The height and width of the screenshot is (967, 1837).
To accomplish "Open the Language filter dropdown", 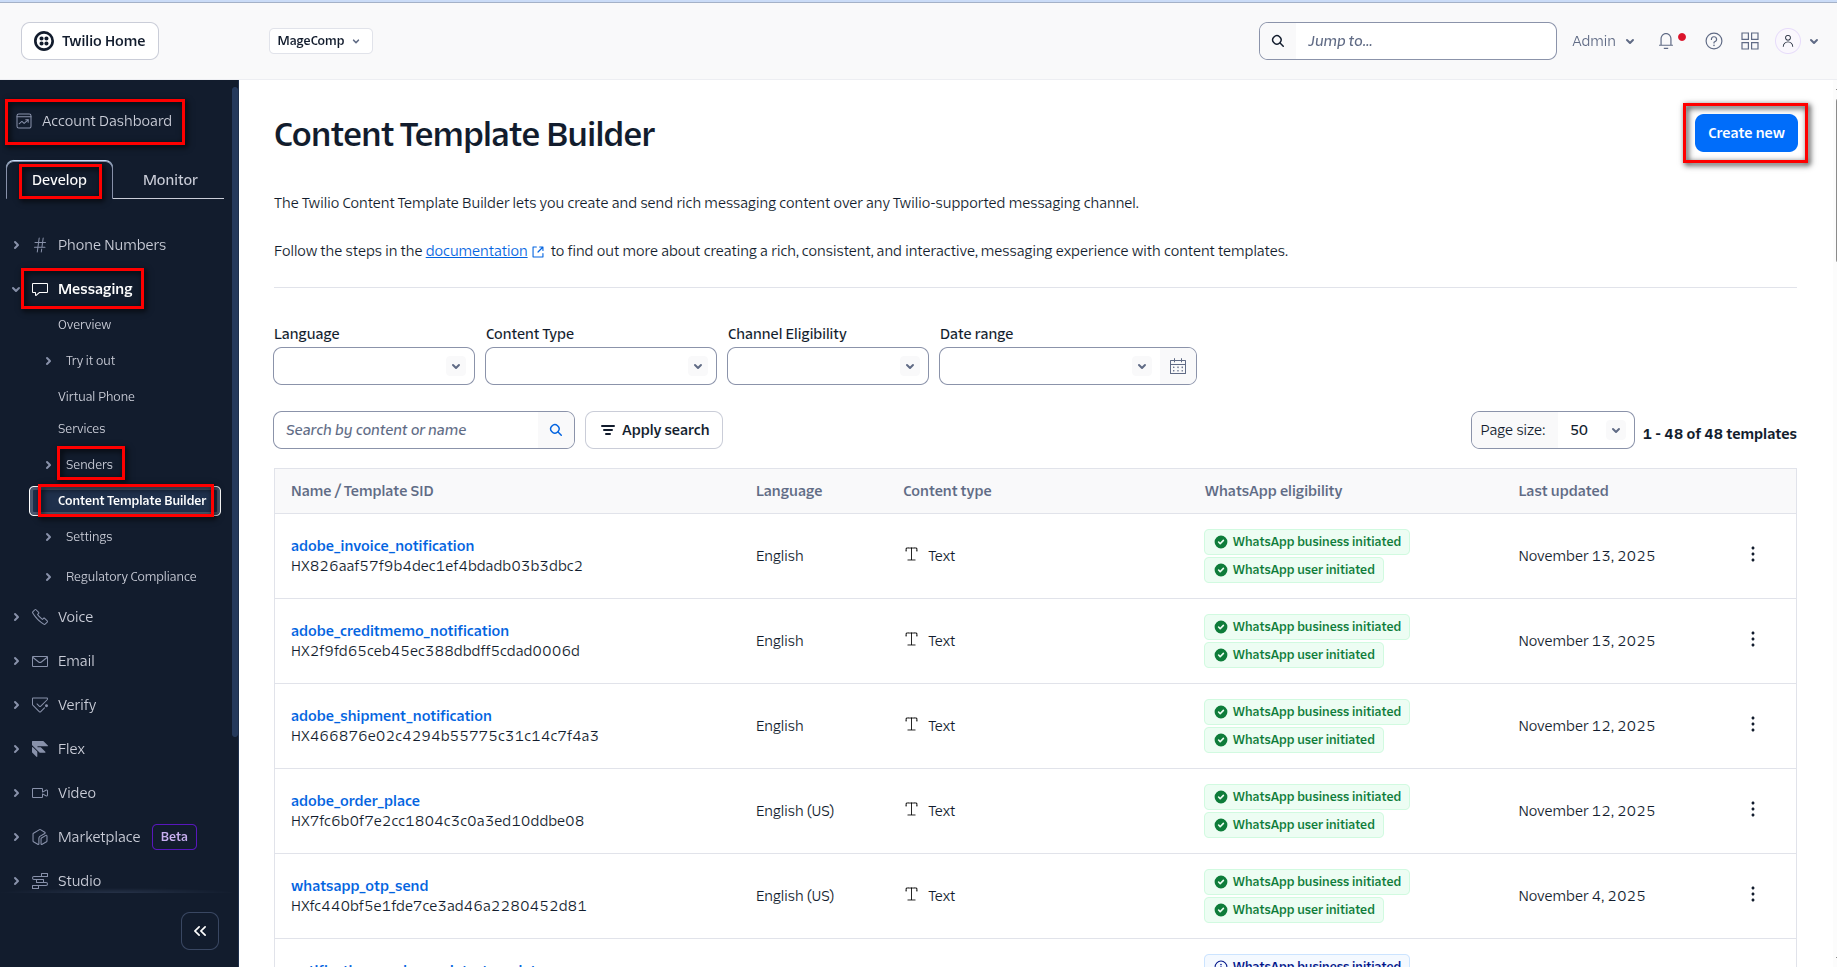I will pos(373,367).
